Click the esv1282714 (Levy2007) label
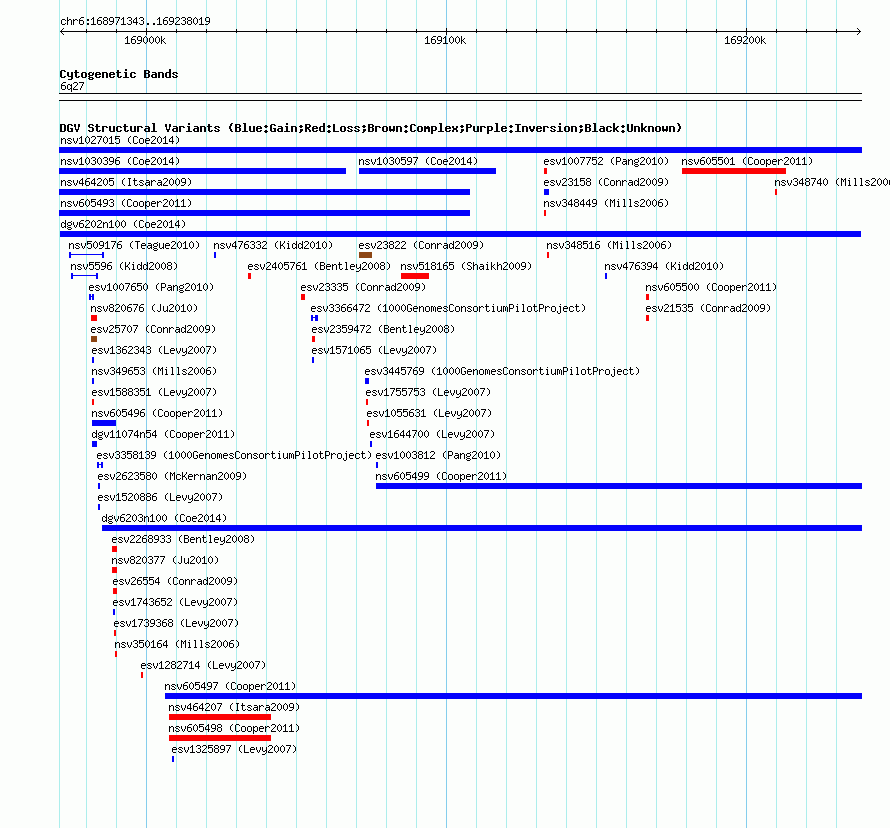Viewport: 890px width, 828px height. (203, 665)
